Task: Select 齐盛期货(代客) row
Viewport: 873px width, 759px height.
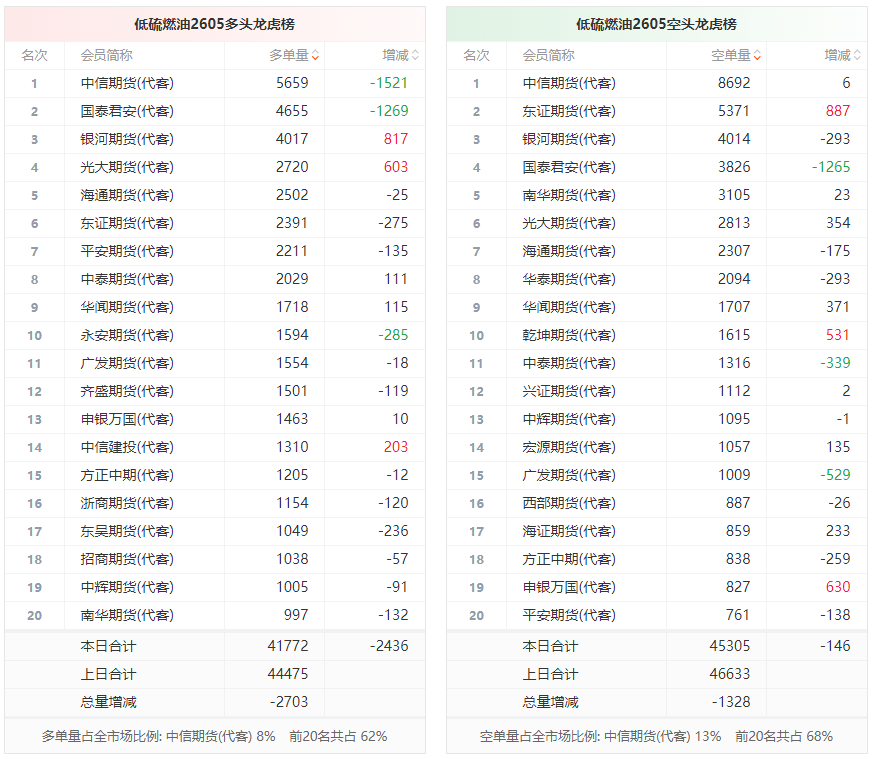Action: tap(215, 391)
